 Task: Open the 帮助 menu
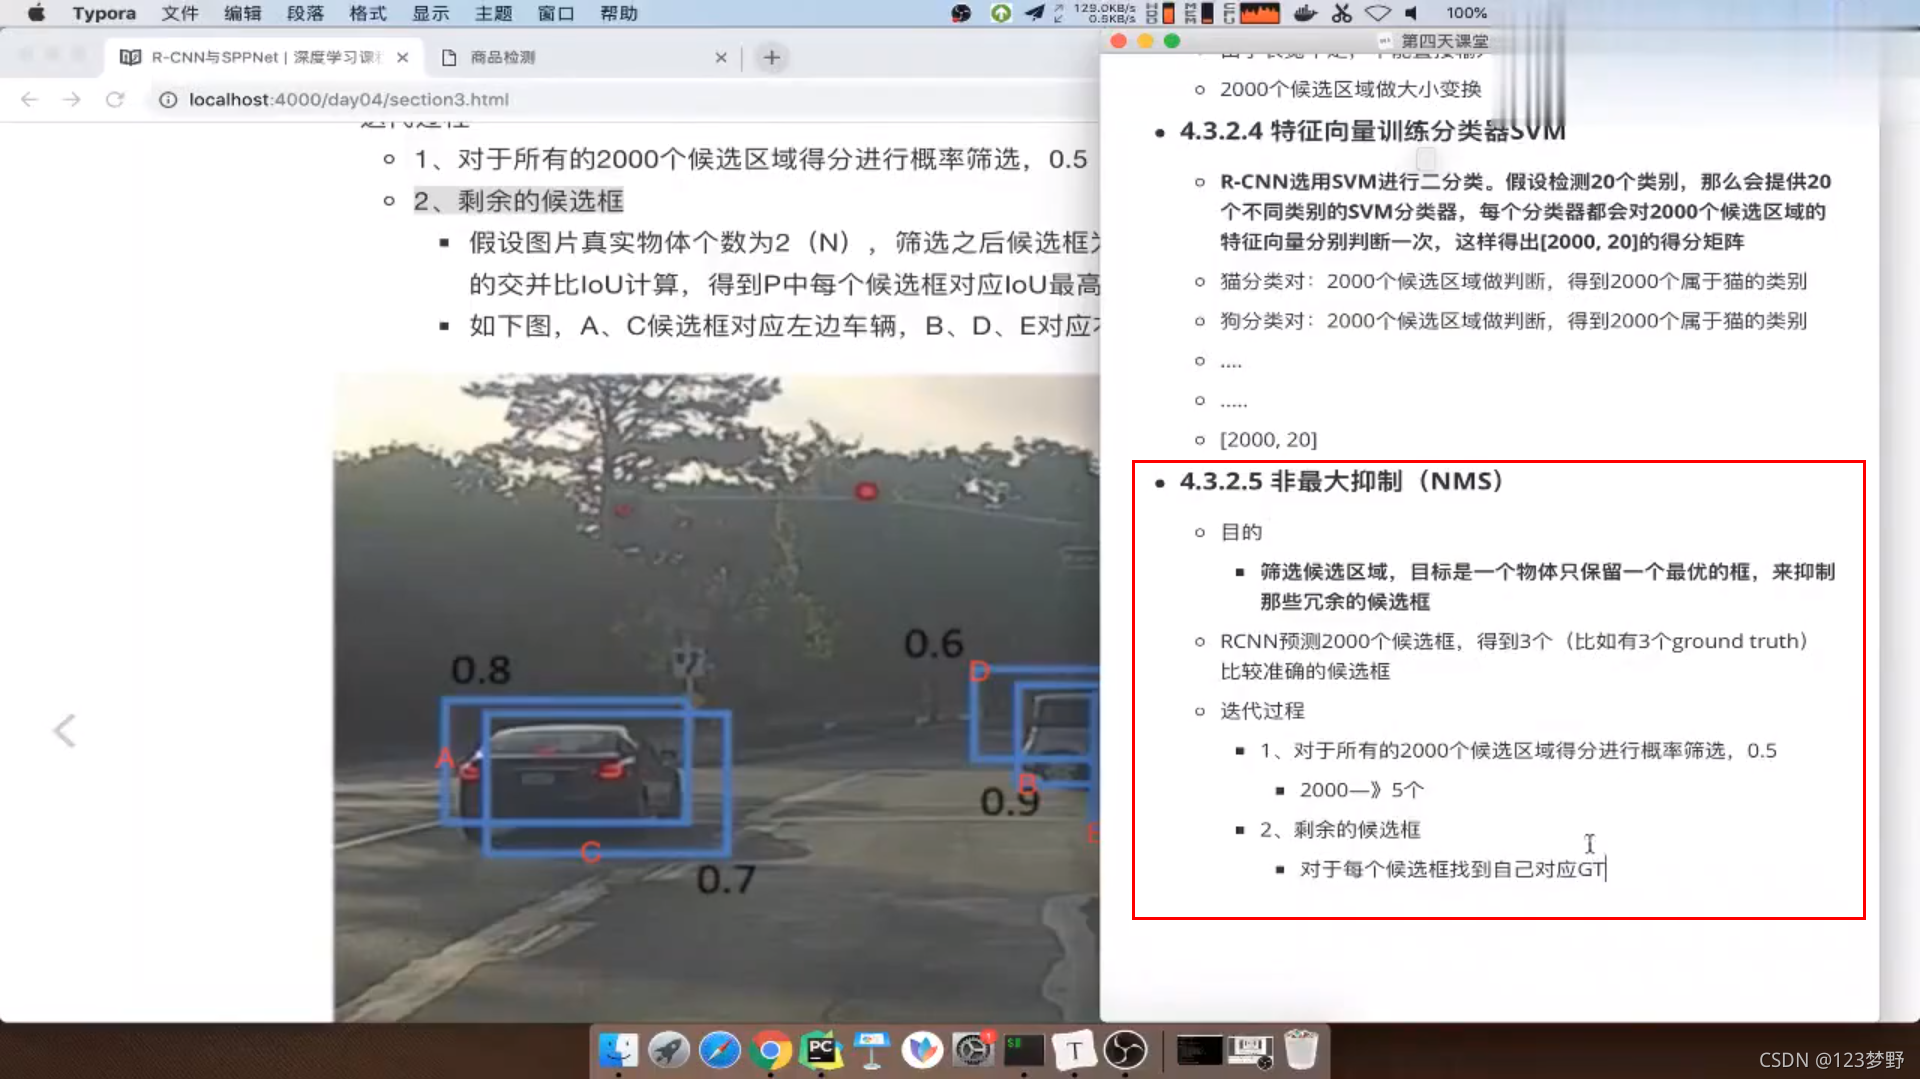click(619, 13)
